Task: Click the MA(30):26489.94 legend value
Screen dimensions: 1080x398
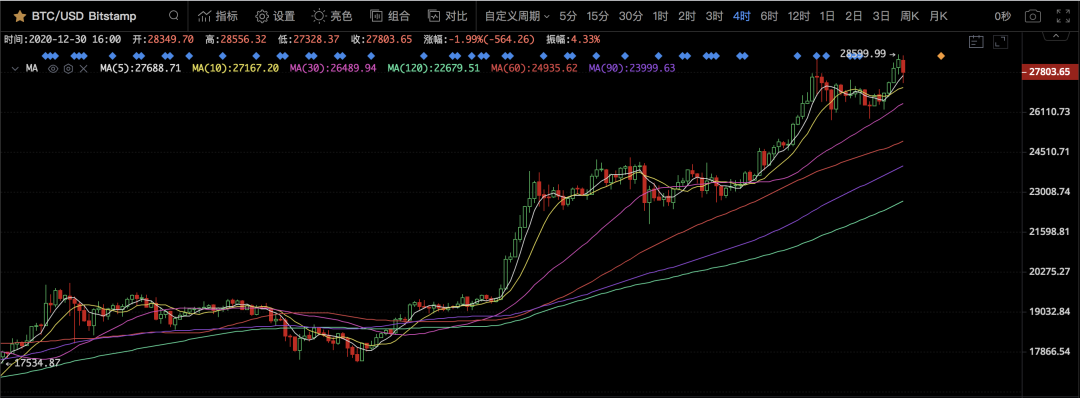Action: (x=333, y=68)
